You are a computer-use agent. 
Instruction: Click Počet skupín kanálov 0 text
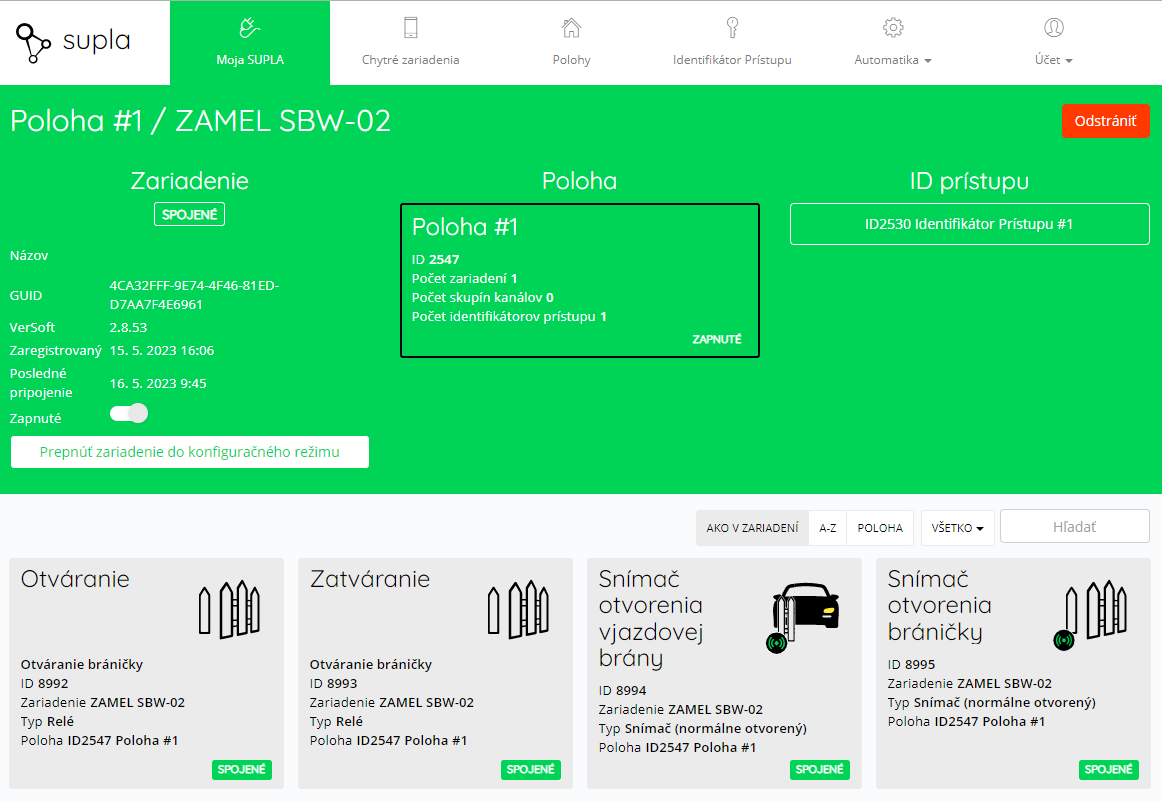[482, 298]
